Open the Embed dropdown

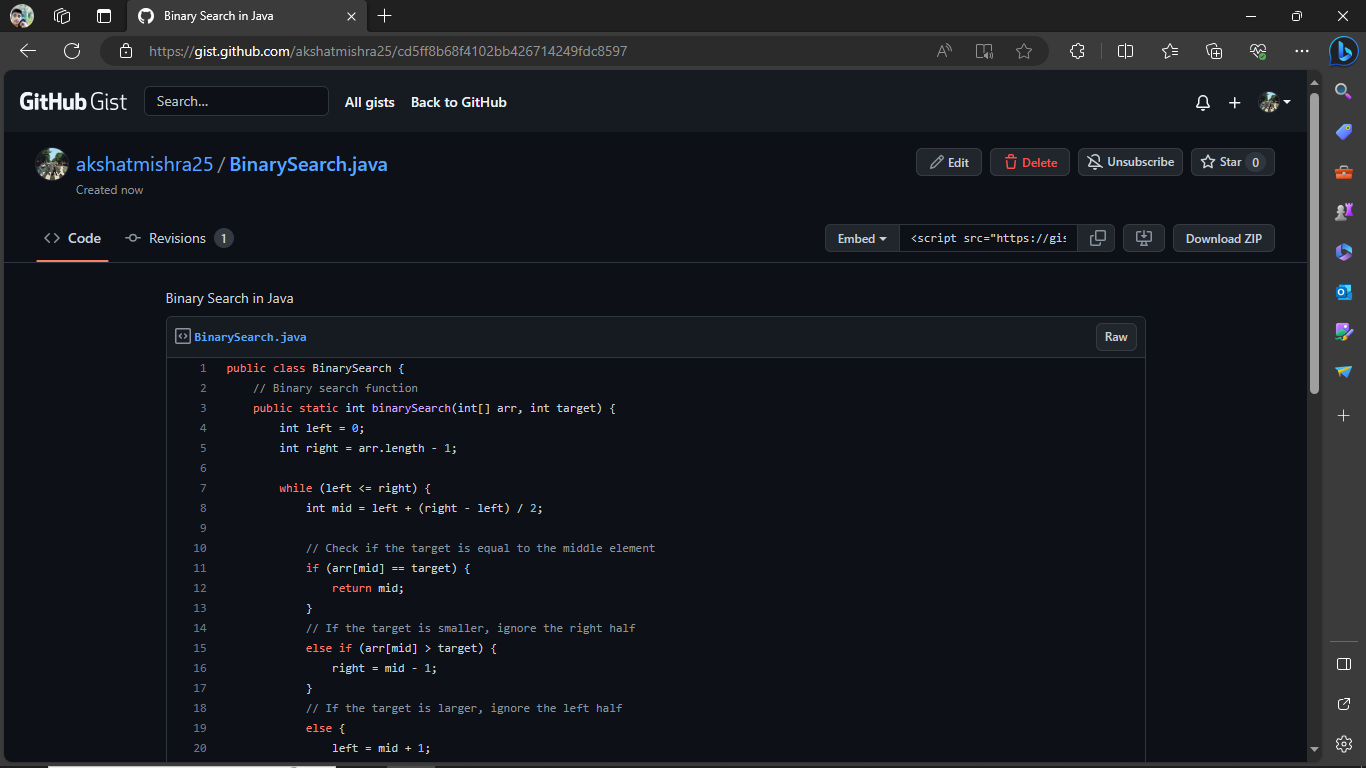click(x=861, y=238)
